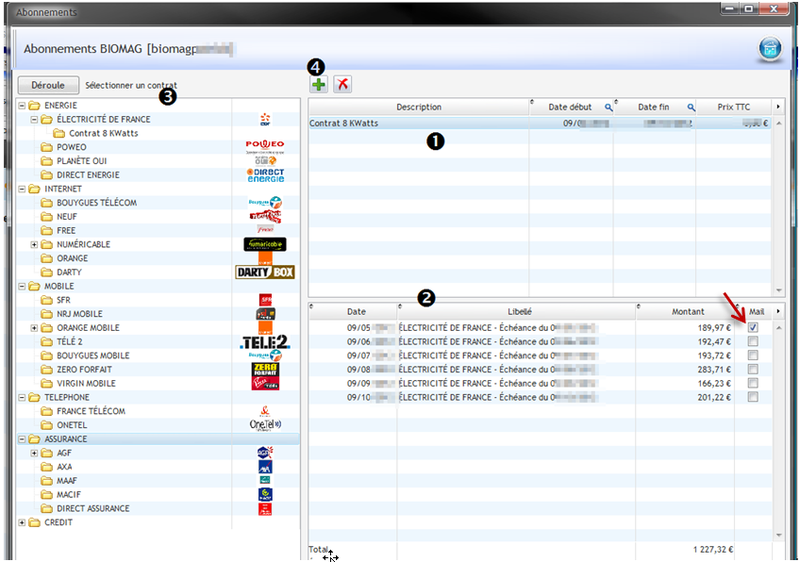Add a contract with the green plus icon

[x=319, y=84]
